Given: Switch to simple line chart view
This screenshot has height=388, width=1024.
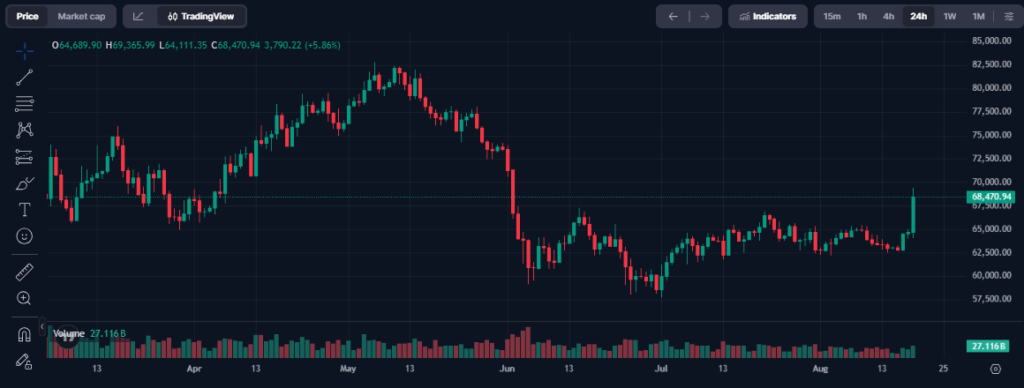Looking at the screenshot, I should tap(138, 16).
